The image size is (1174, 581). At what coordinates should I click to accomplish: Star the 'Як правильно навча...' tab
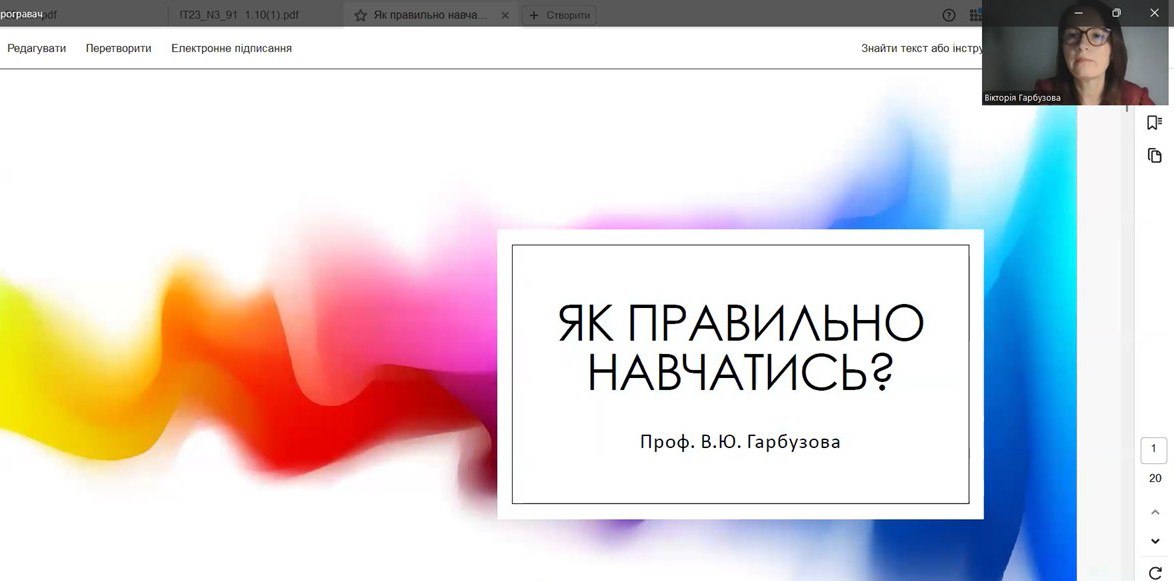(x=360, y=15)
